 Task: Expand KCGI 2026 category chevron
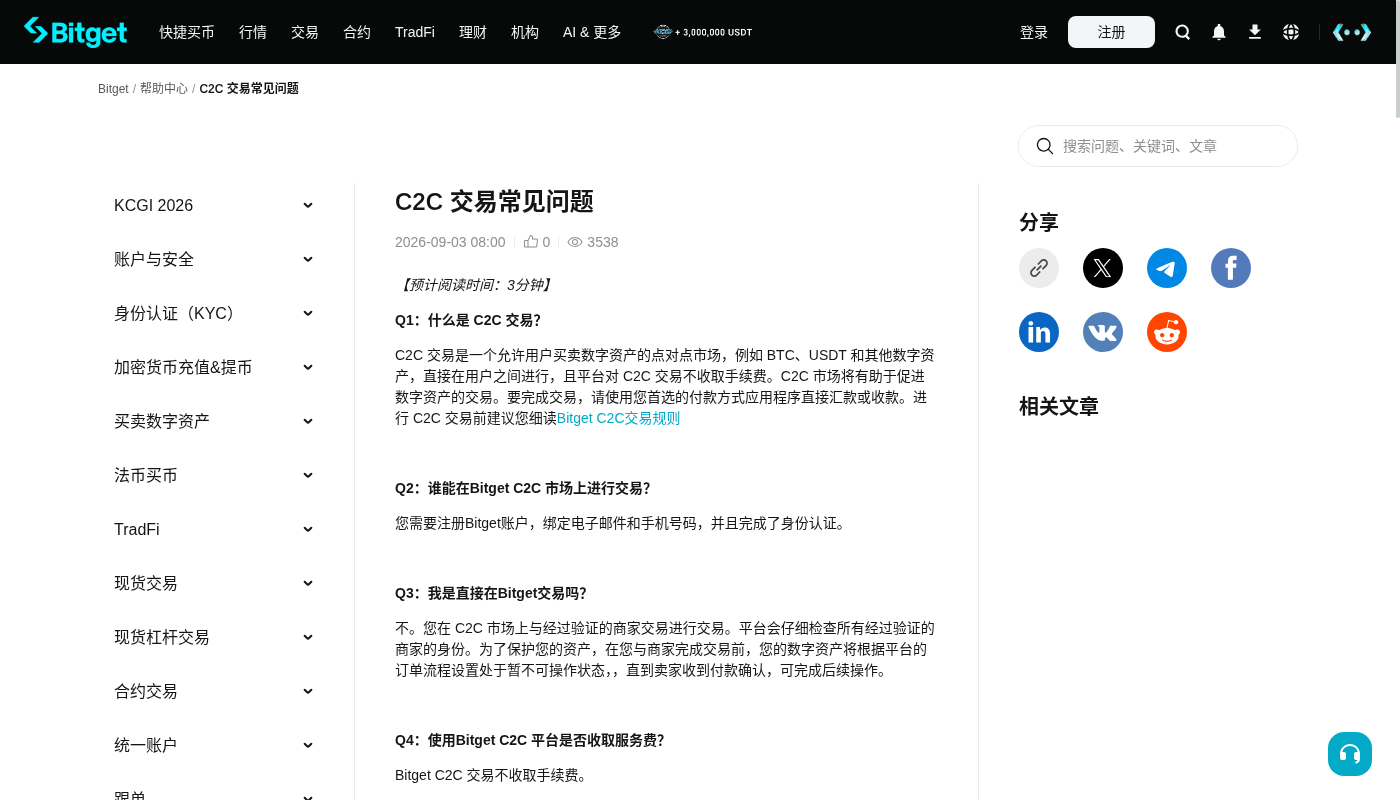308,205
